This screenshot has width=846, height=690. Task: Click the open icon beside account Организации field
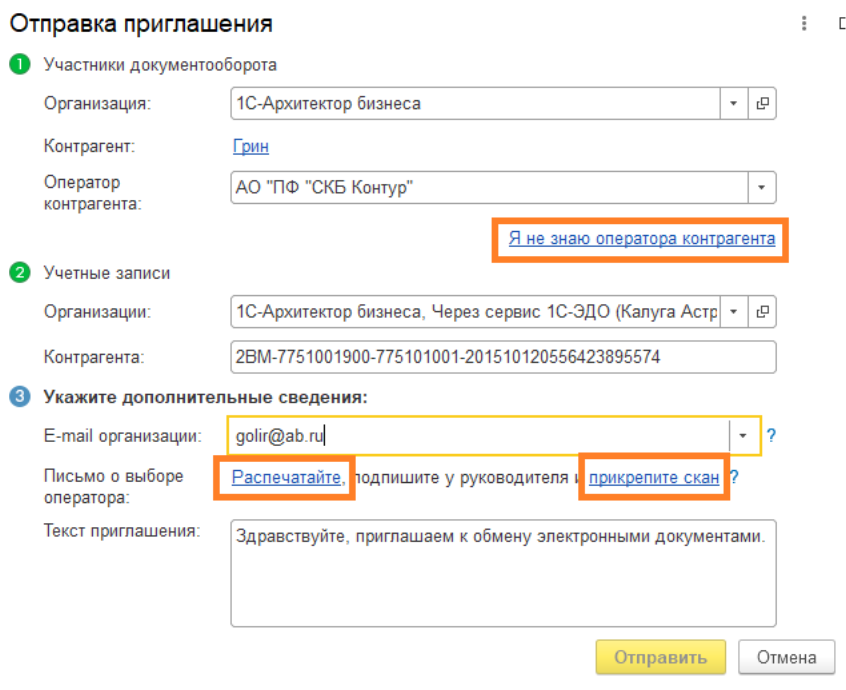(x=762, y=311)
